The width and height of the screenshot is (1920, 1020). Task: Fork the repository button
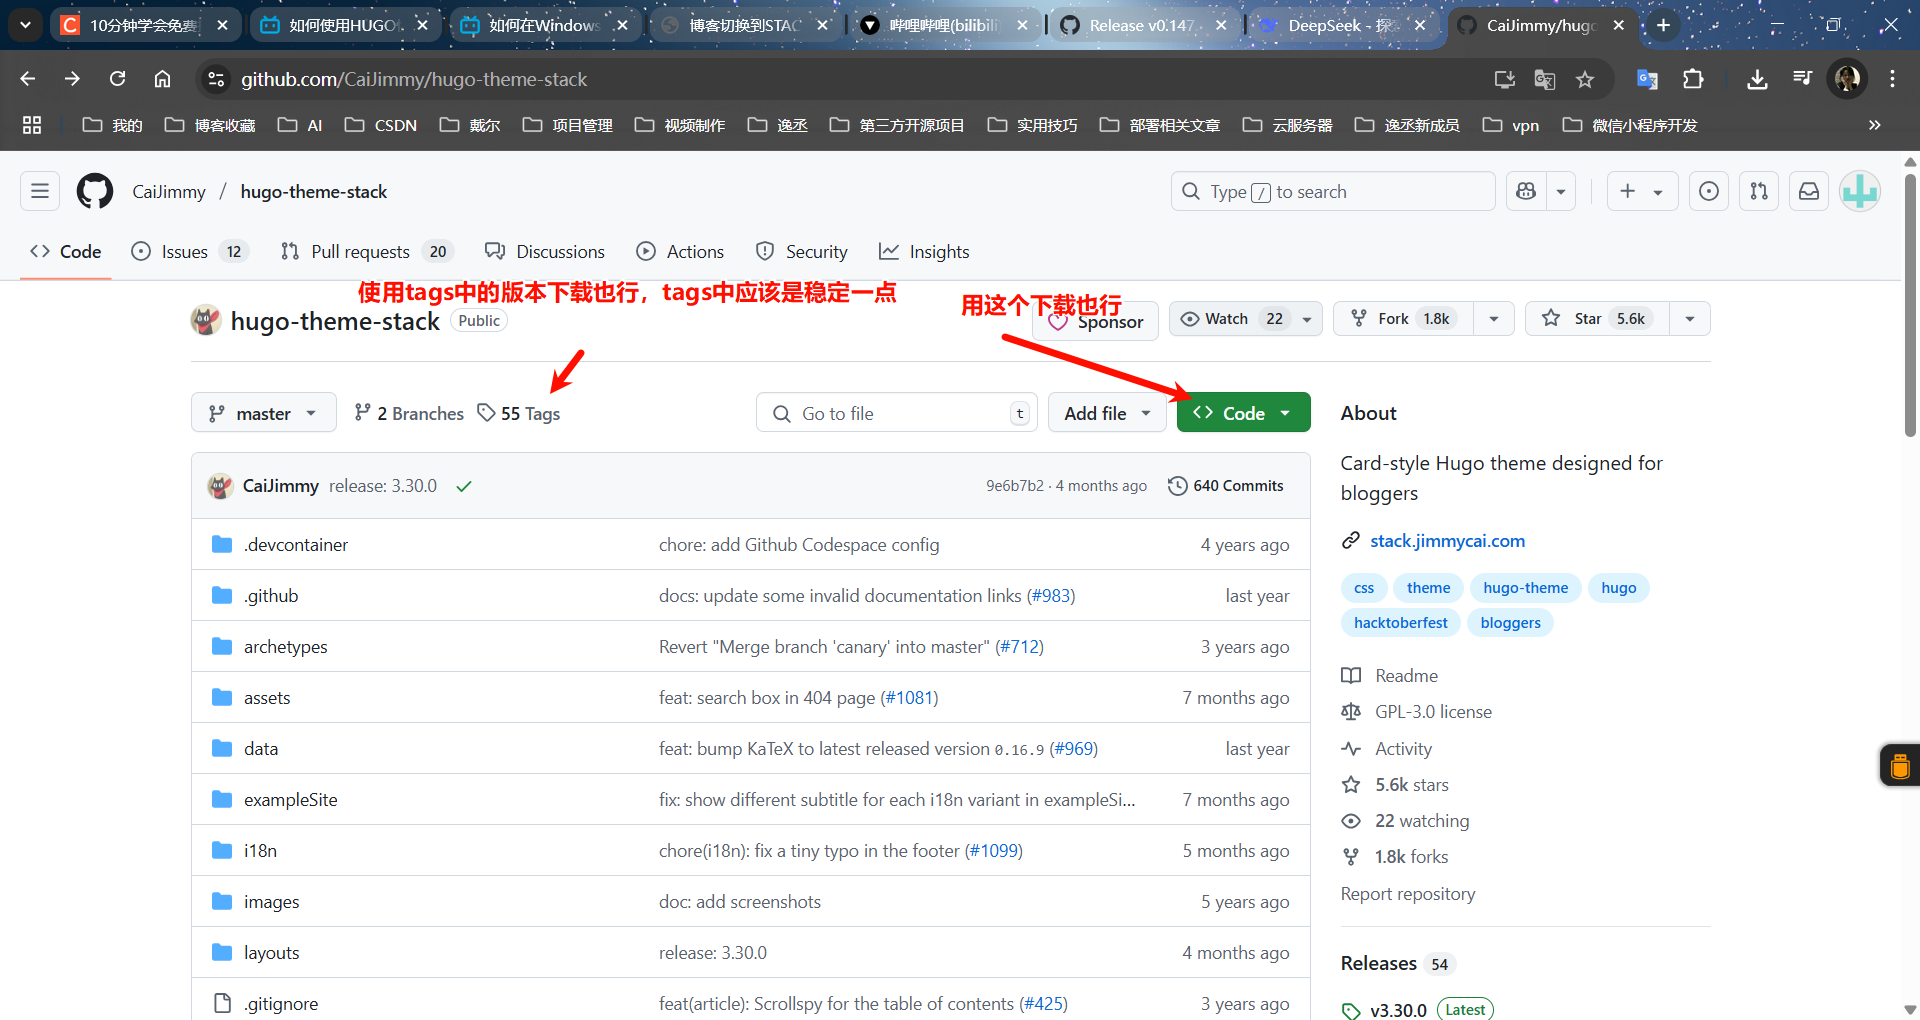point(1403,319)
